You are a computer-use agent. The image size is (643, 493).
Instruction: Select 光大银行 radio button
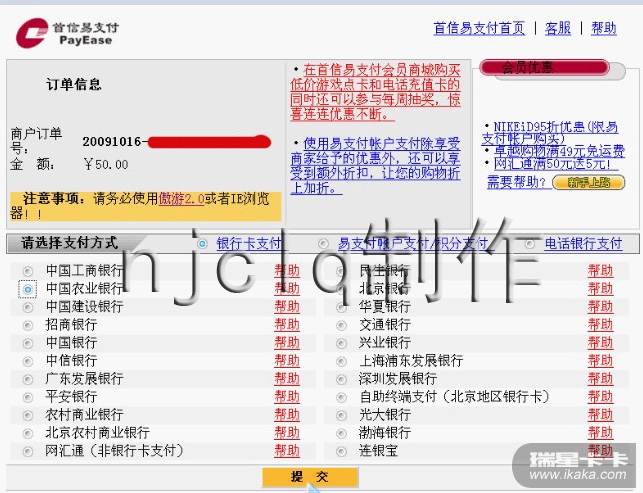tap(341, 415)
